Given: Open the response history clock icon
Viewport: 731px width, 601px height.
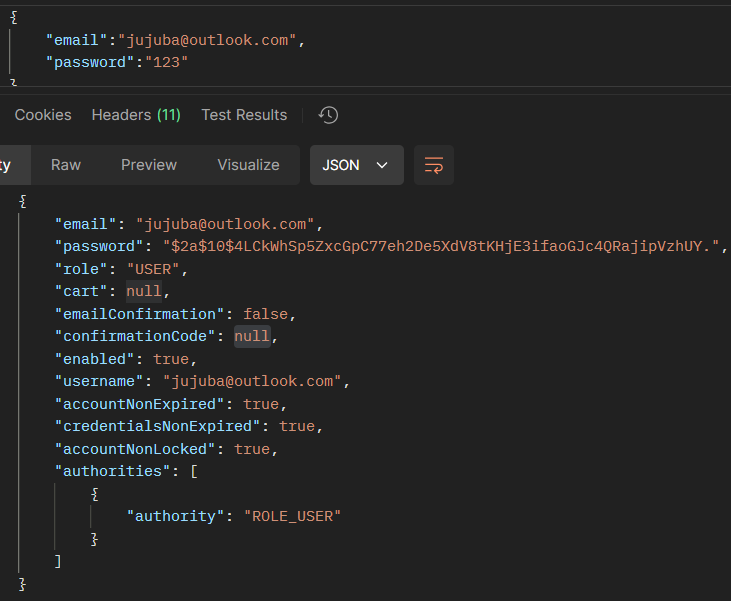Looking at the screenshot, I should coord(328,115).
